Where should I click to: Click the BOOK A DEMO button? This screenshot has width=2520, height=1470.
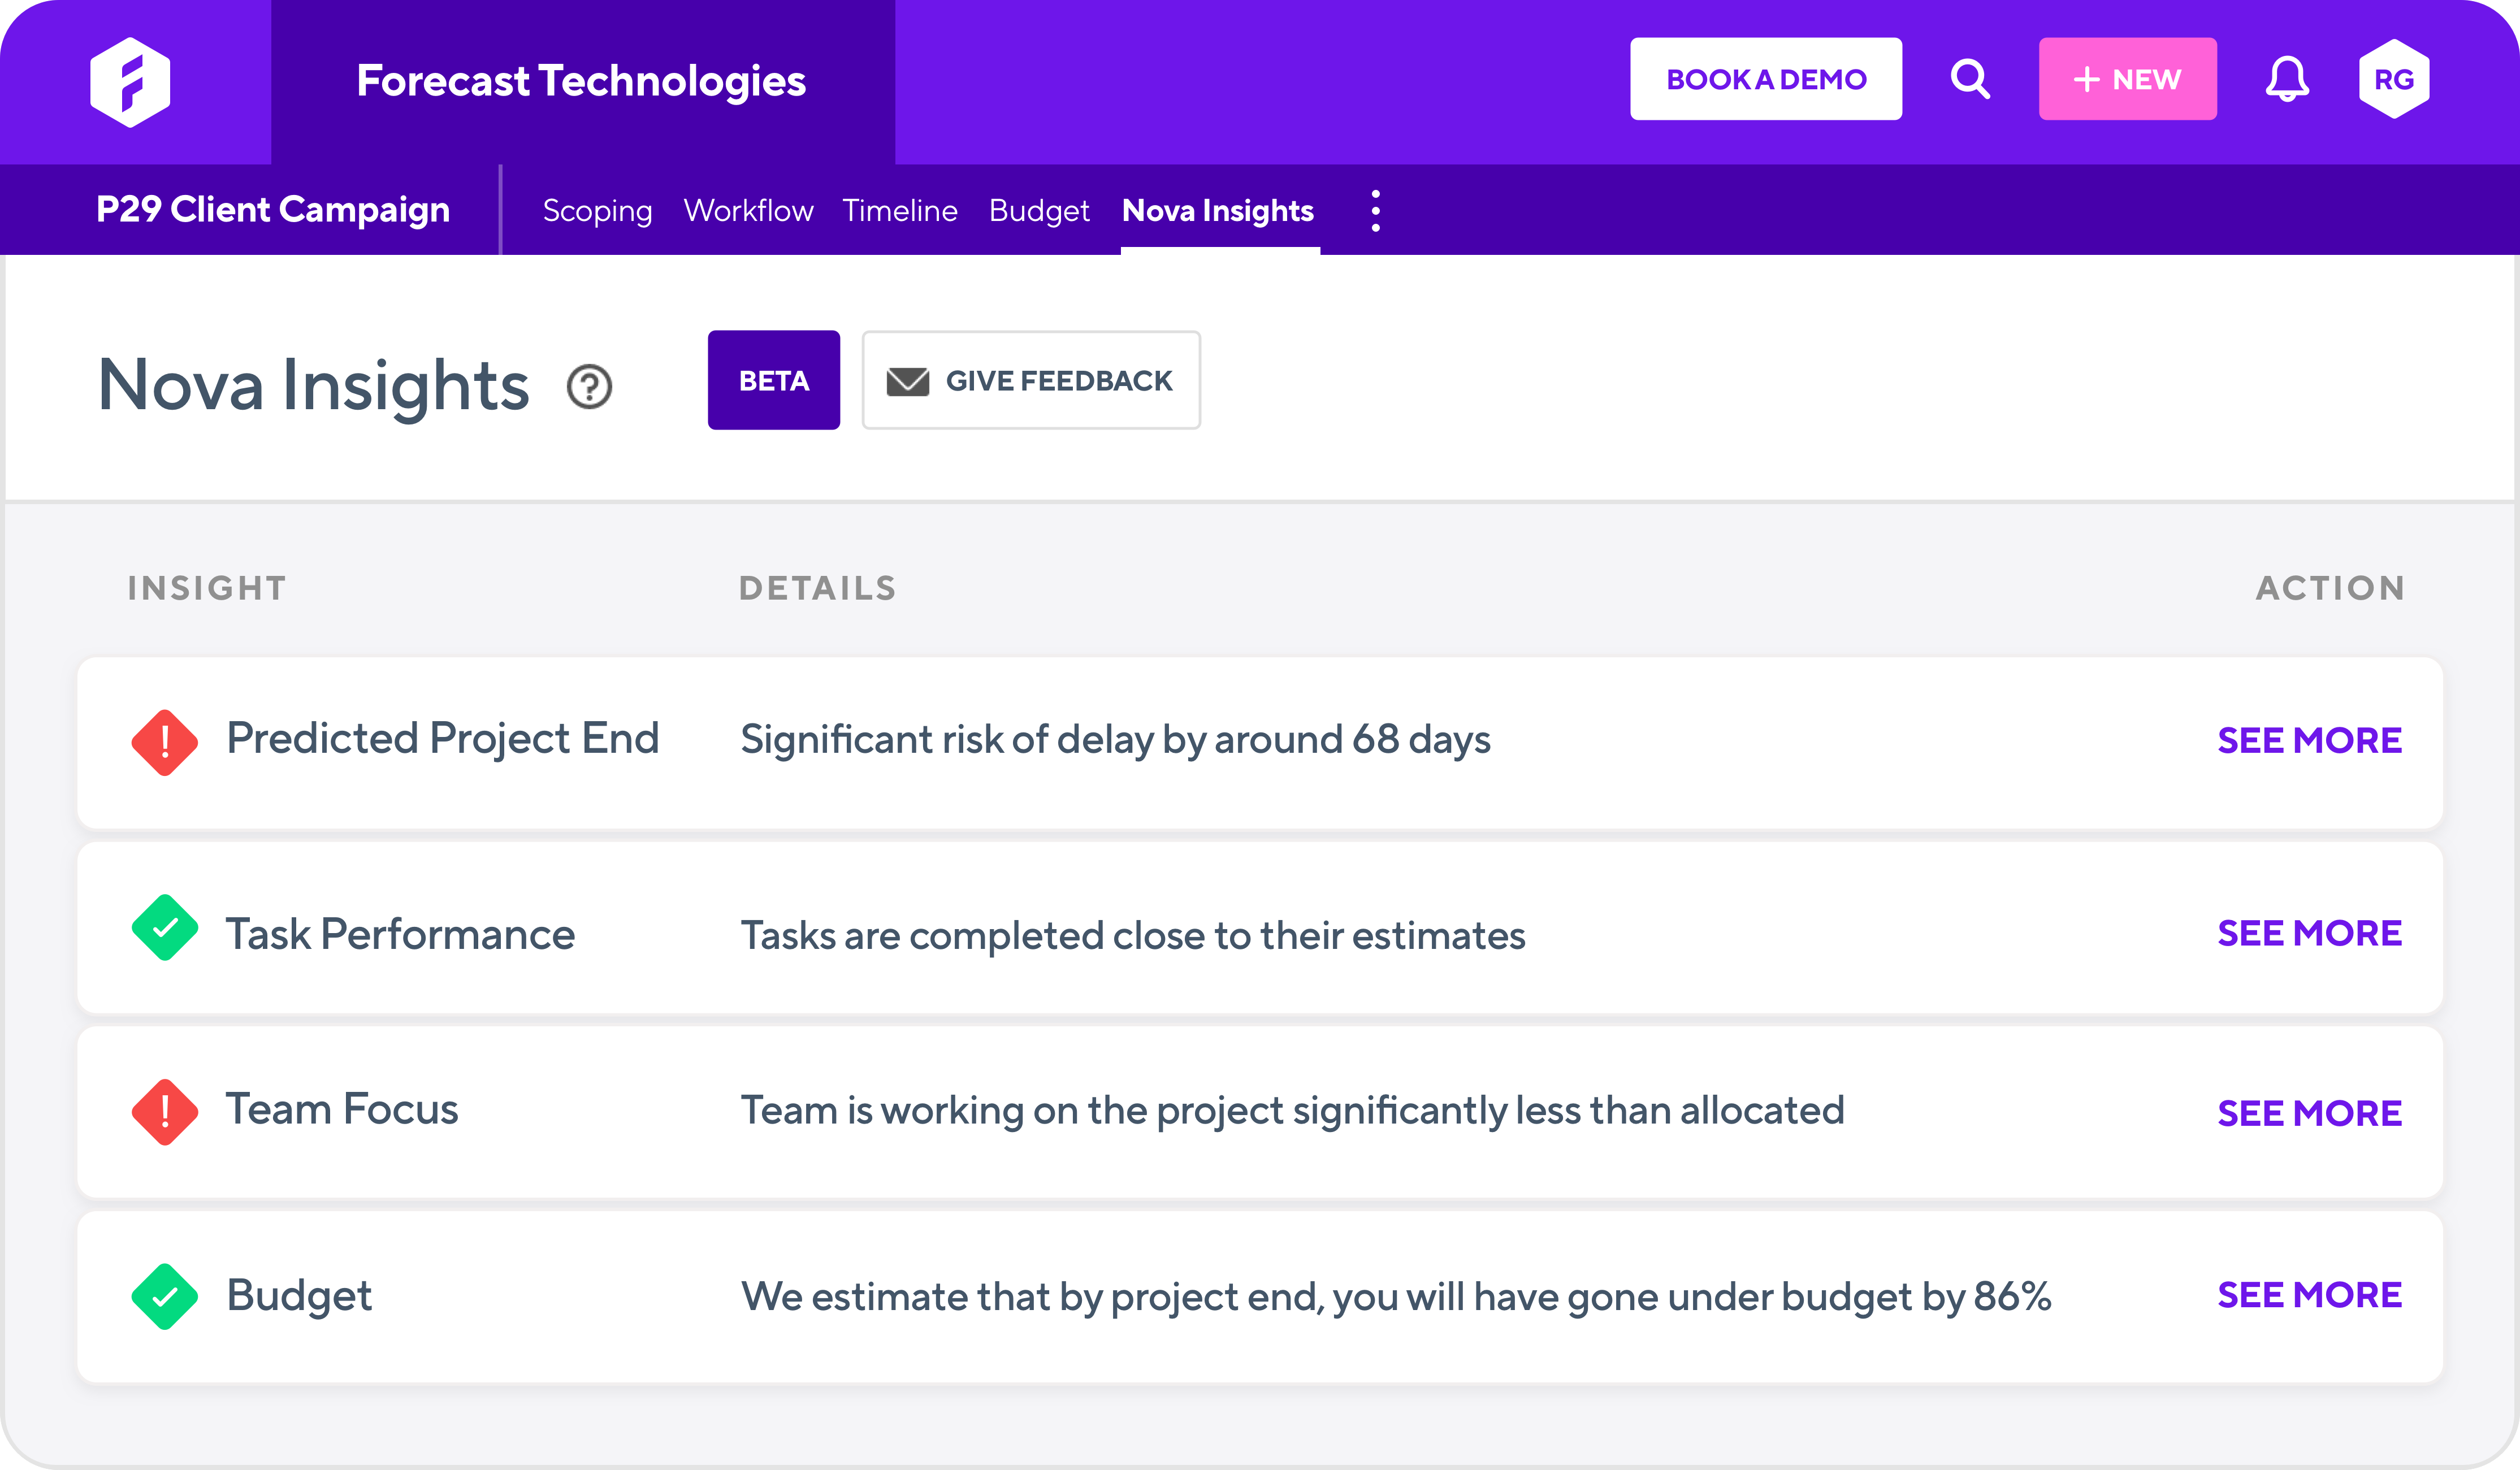pyautogui.click(x=1766, y=78)
